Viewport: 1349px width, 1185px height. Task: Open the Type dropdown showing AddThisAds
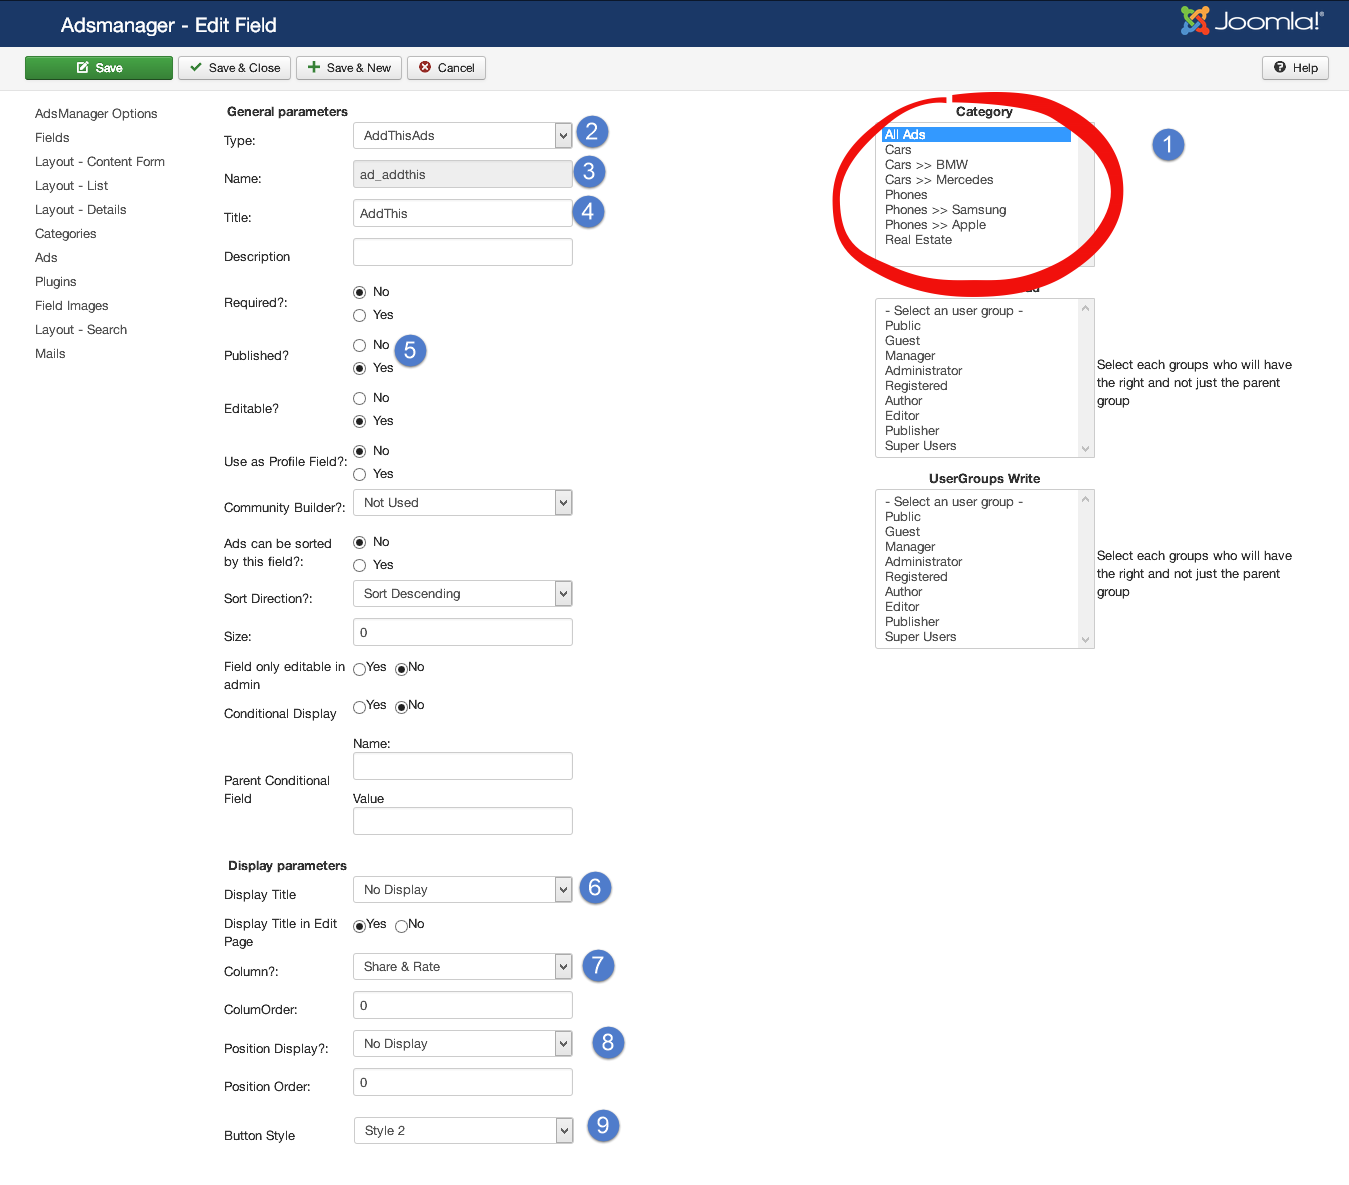coord(462,136)
